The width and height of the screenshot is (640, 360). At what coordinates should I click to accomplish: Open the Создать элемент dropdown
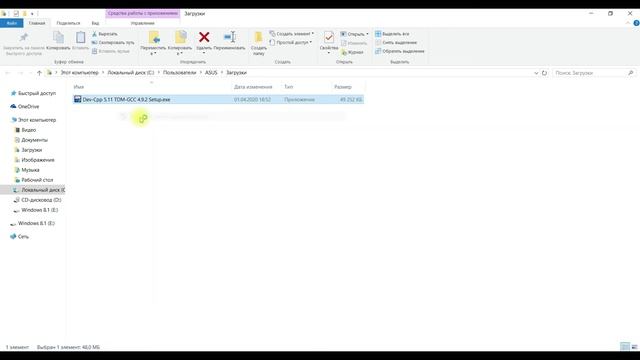[x=292, y=34]
